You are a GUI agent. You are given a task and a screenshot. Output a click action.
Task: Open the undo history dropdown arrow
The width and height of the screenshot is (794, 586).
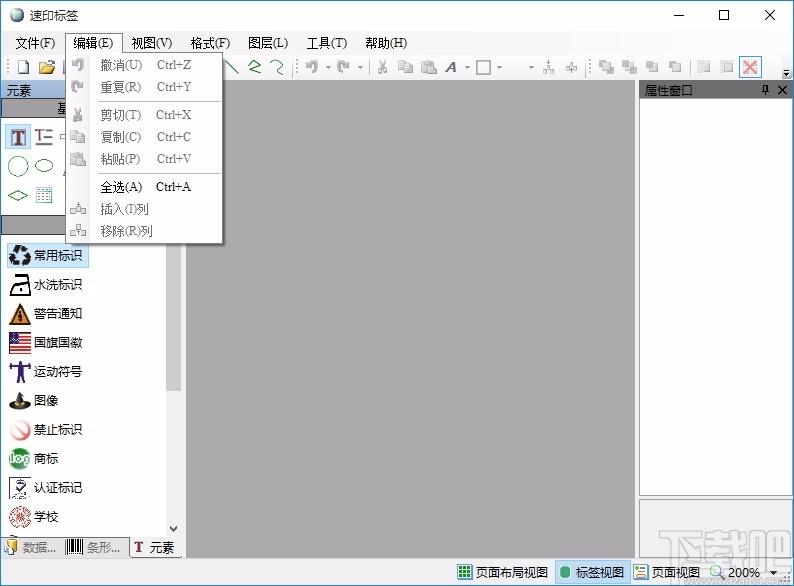(328, 67)
